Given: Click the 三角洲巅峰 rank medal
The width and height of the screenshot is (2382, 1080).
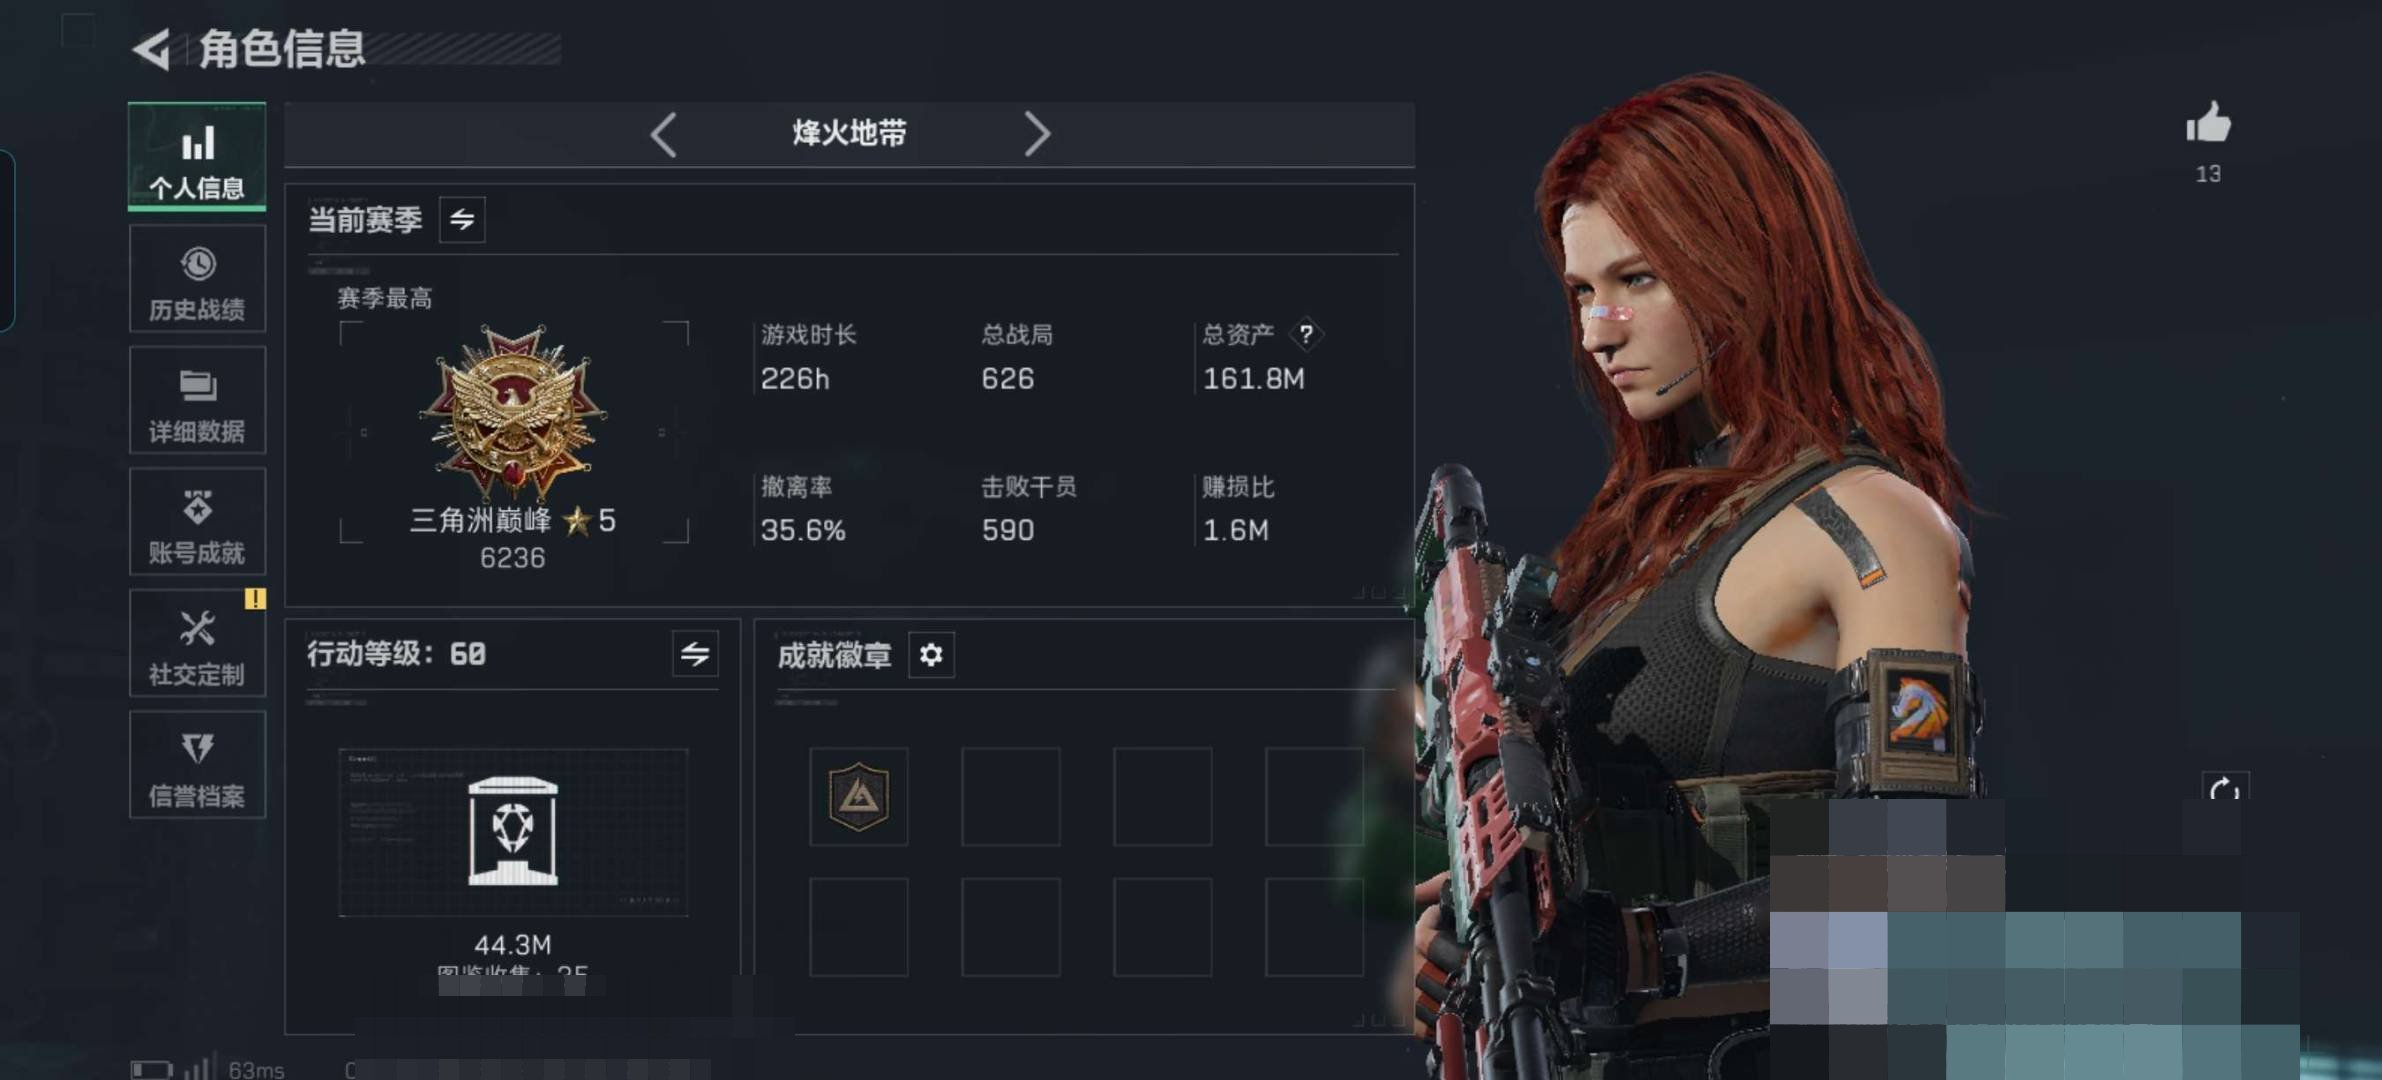Looking at the screenshot, I should [x=513, y=412].
